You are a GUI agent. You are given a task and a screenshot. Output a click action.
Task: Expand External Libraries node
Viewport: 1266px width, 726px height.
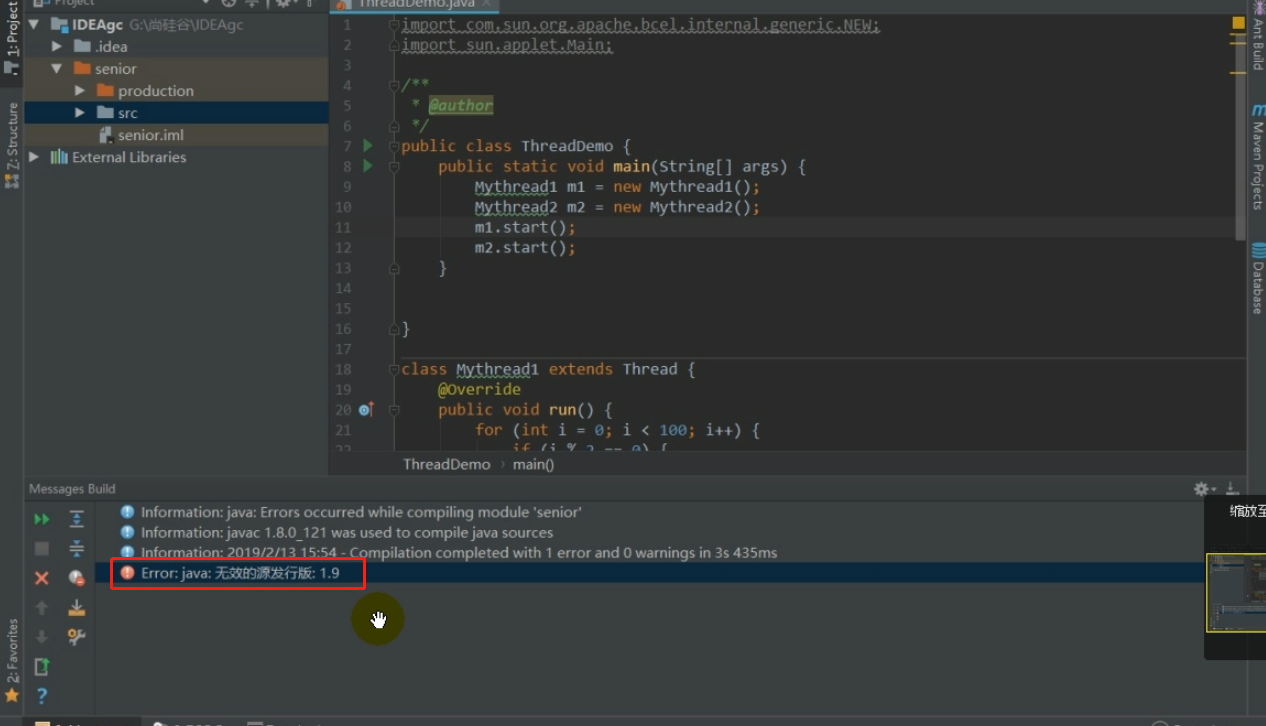[x=35, y=157]
